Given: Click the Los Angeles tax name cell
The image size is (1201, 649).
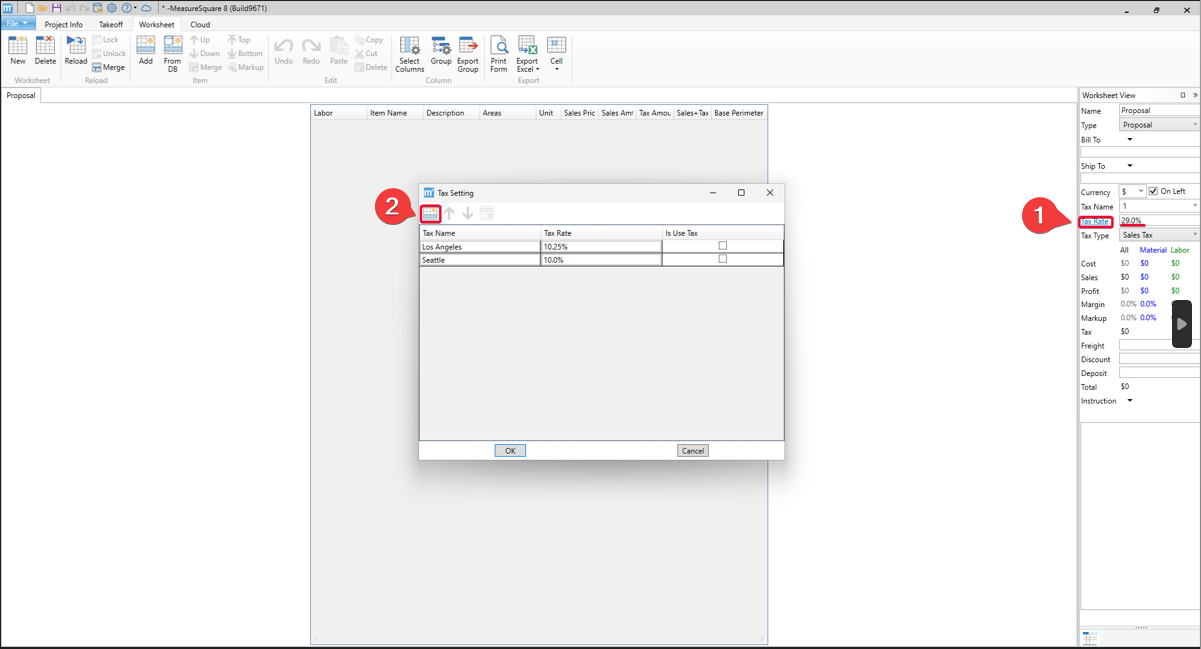Looking at the screenshot, I should (x=479, y=246).
